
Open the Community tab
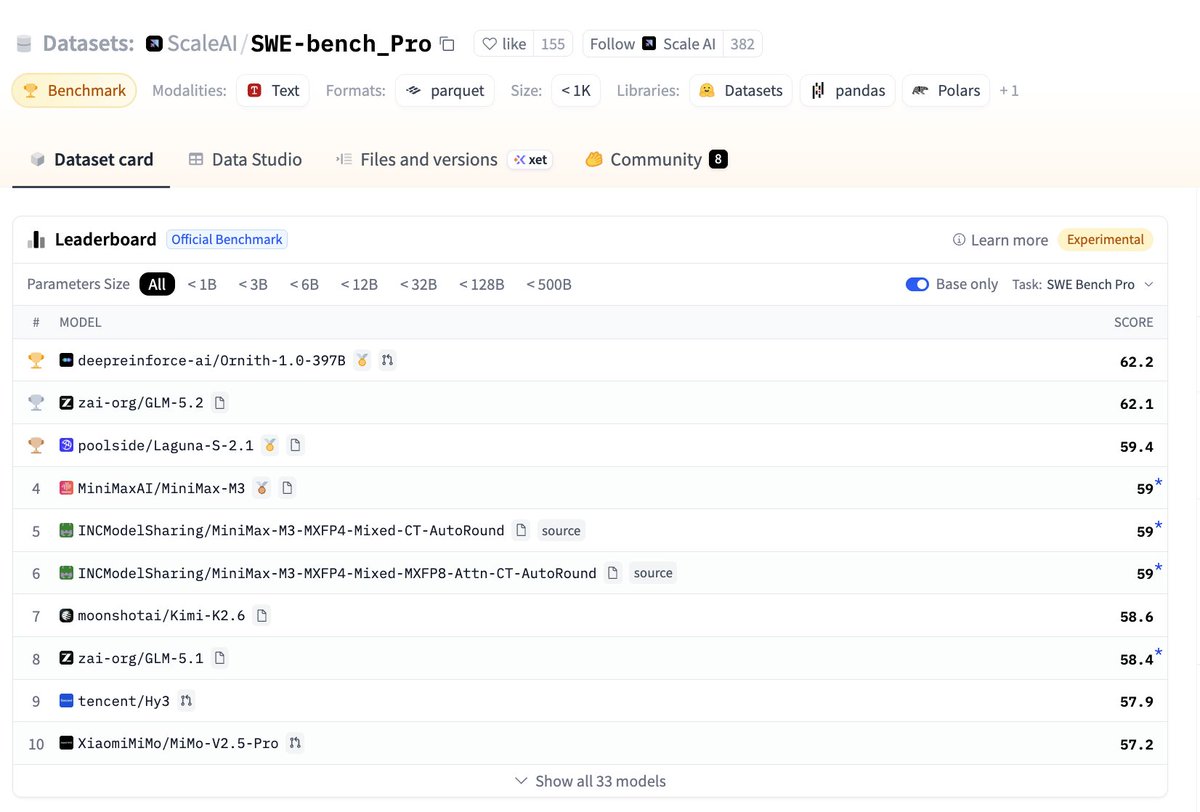[x=656, y=159]
